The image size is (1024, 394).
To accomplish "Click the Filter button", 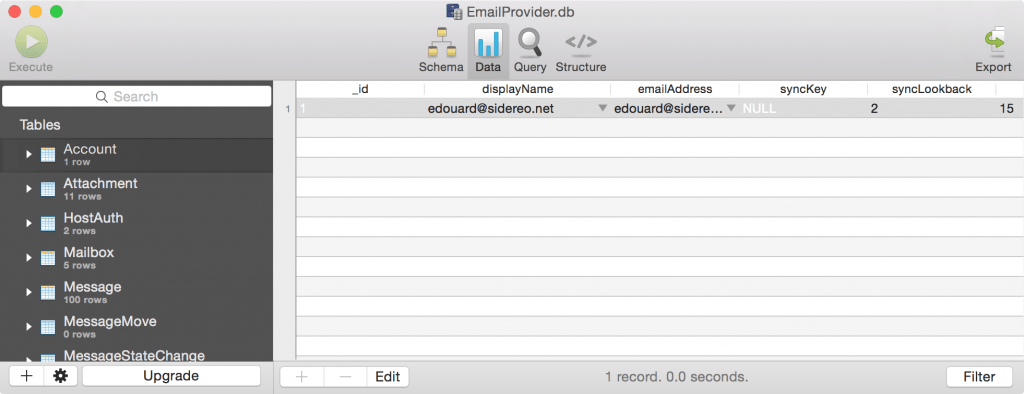I will click(x=979, y=377).
